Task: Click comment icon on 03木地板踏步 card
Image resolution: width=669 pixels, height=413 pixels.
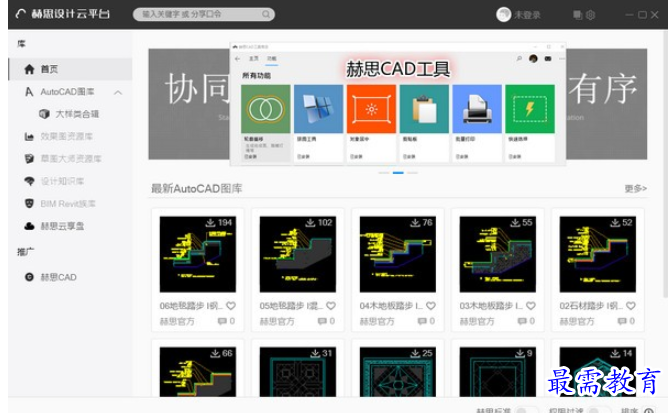Action: 522,321
